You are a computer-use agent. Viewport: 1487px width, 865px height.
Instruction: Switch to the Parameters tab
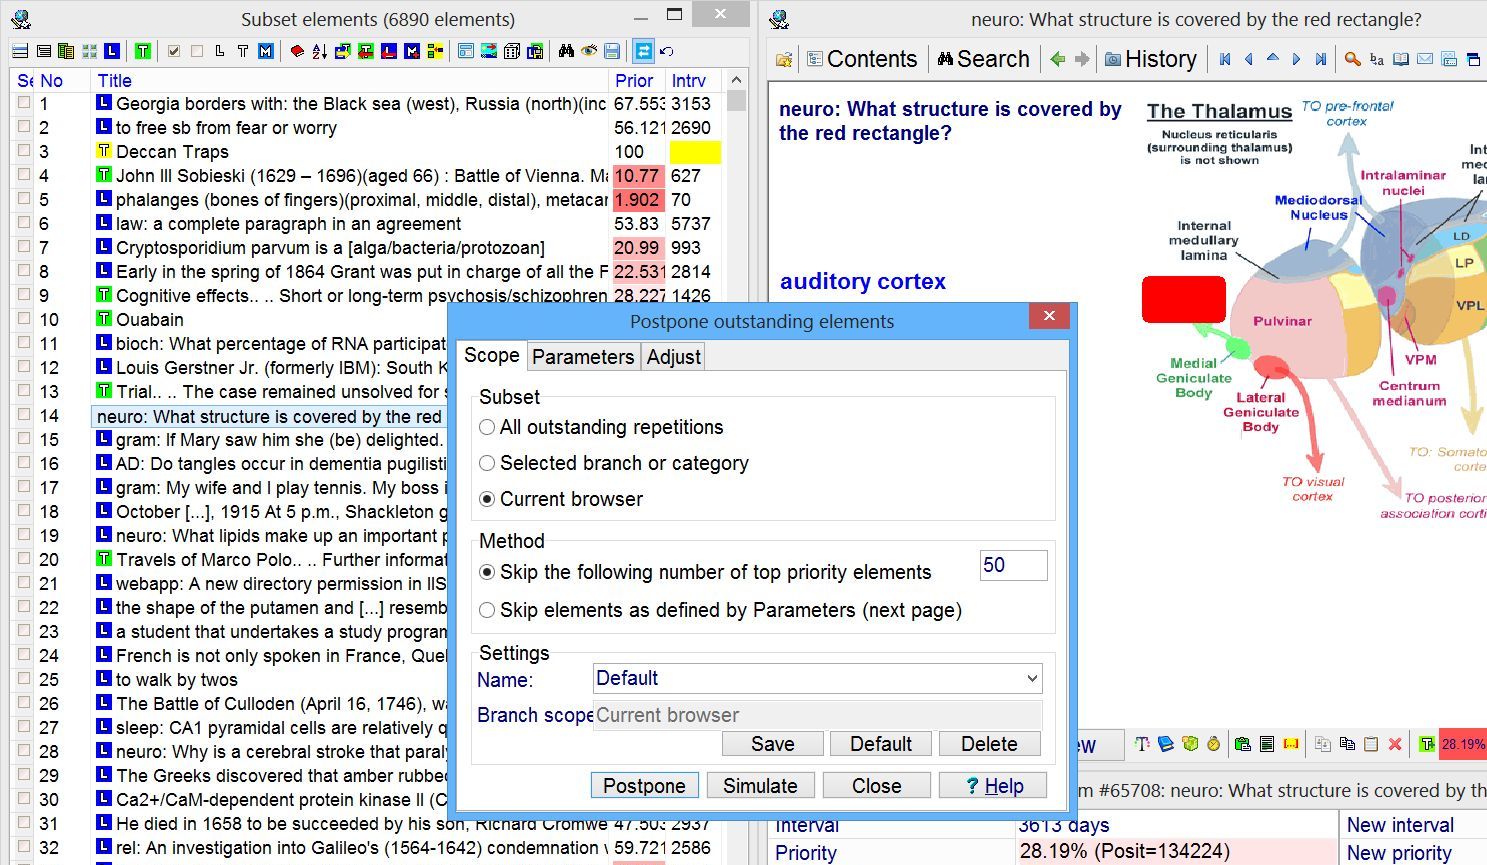(x=583, y=357)
